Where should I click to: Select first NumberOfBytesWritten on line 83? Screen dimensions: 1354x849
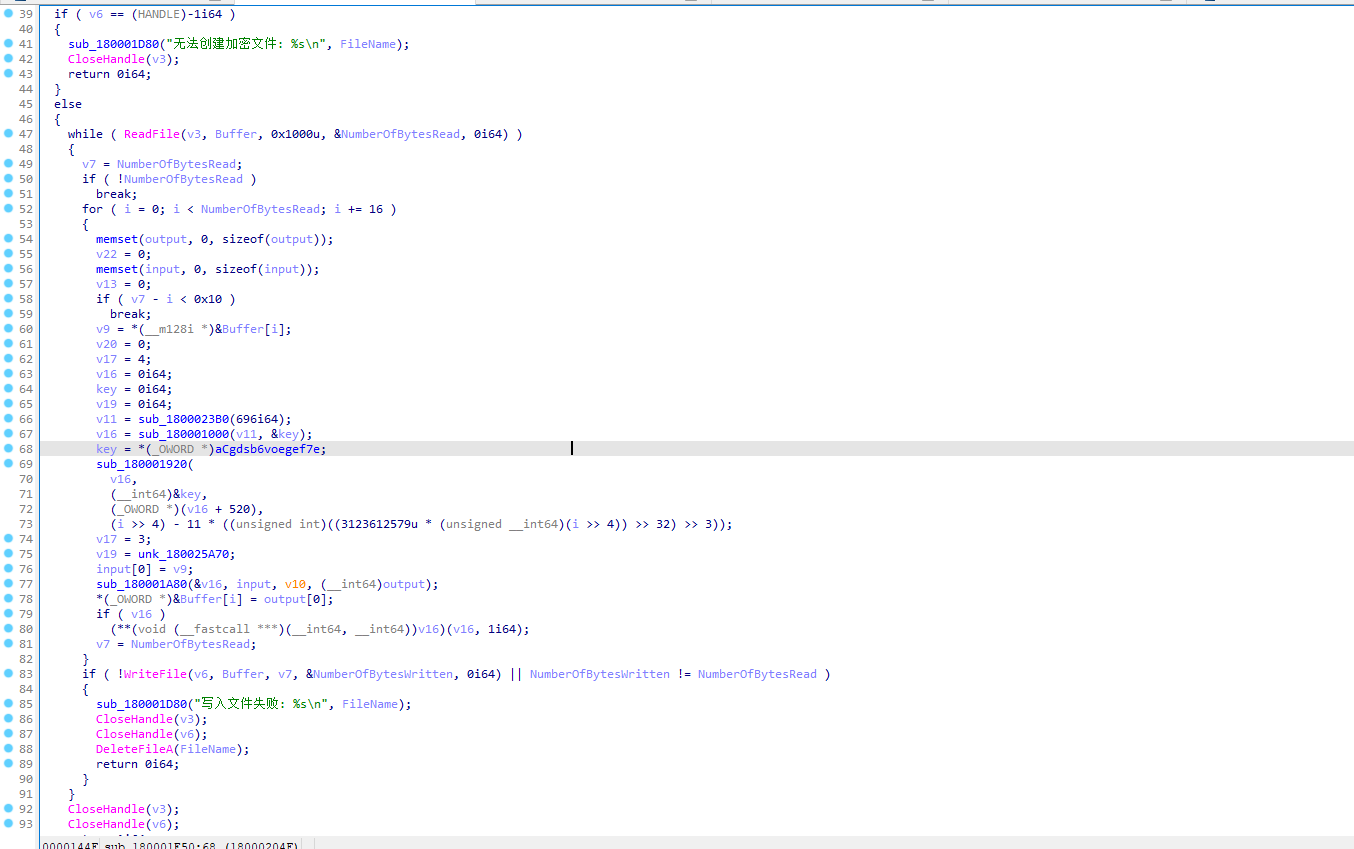pyautogui.click(x=383, y=674)
